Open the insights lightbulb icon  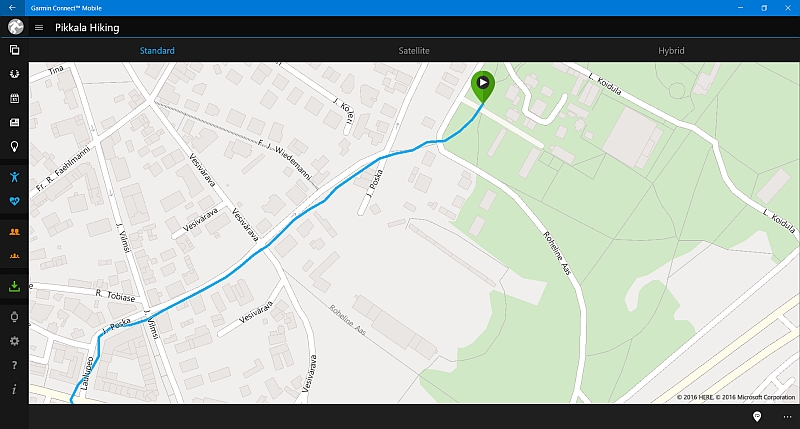click(x=14, y=147)
